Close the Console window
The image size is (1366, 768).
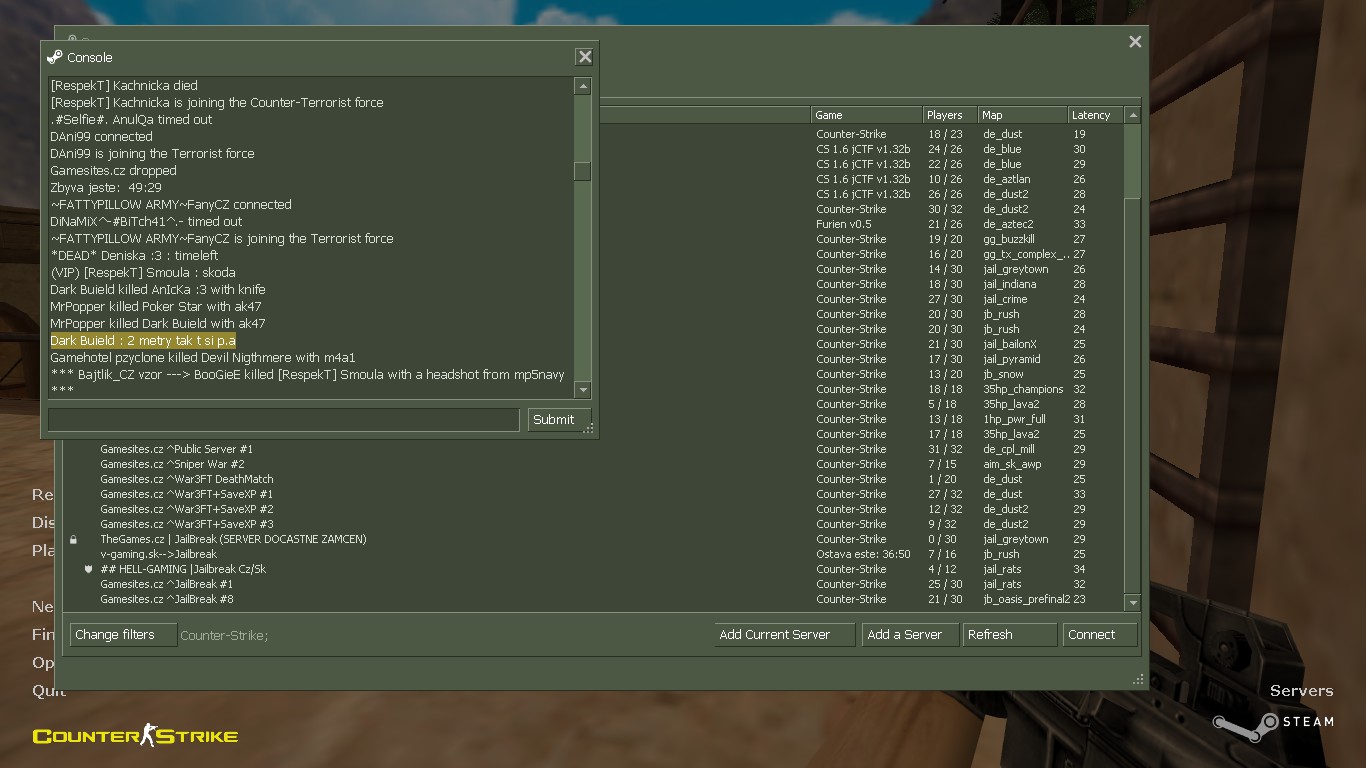585,57
